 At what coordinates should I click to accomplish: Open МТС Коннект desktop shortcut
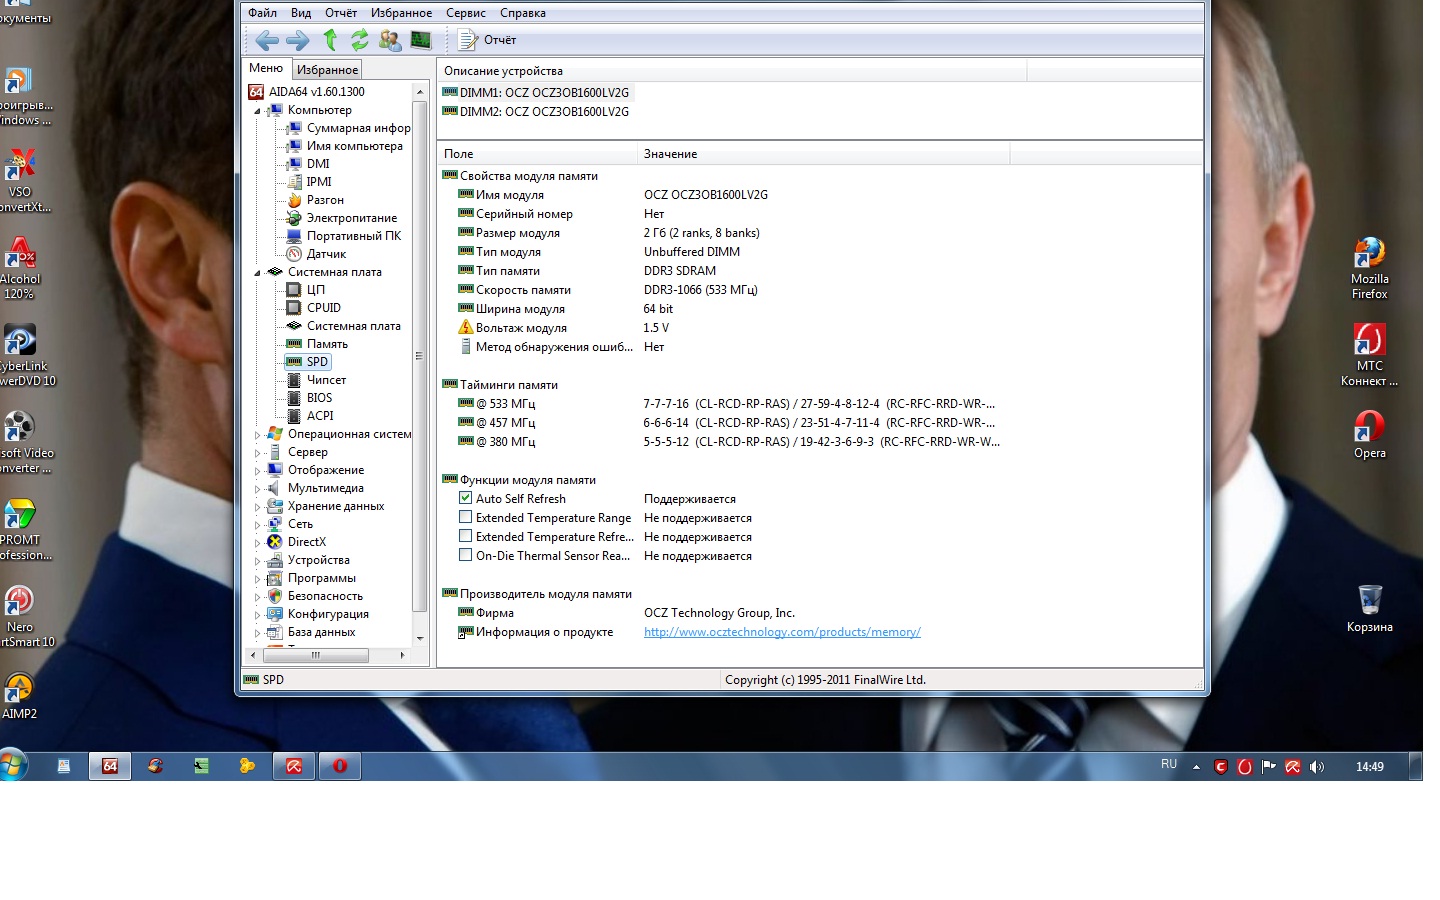click(x=1369, y=355)
